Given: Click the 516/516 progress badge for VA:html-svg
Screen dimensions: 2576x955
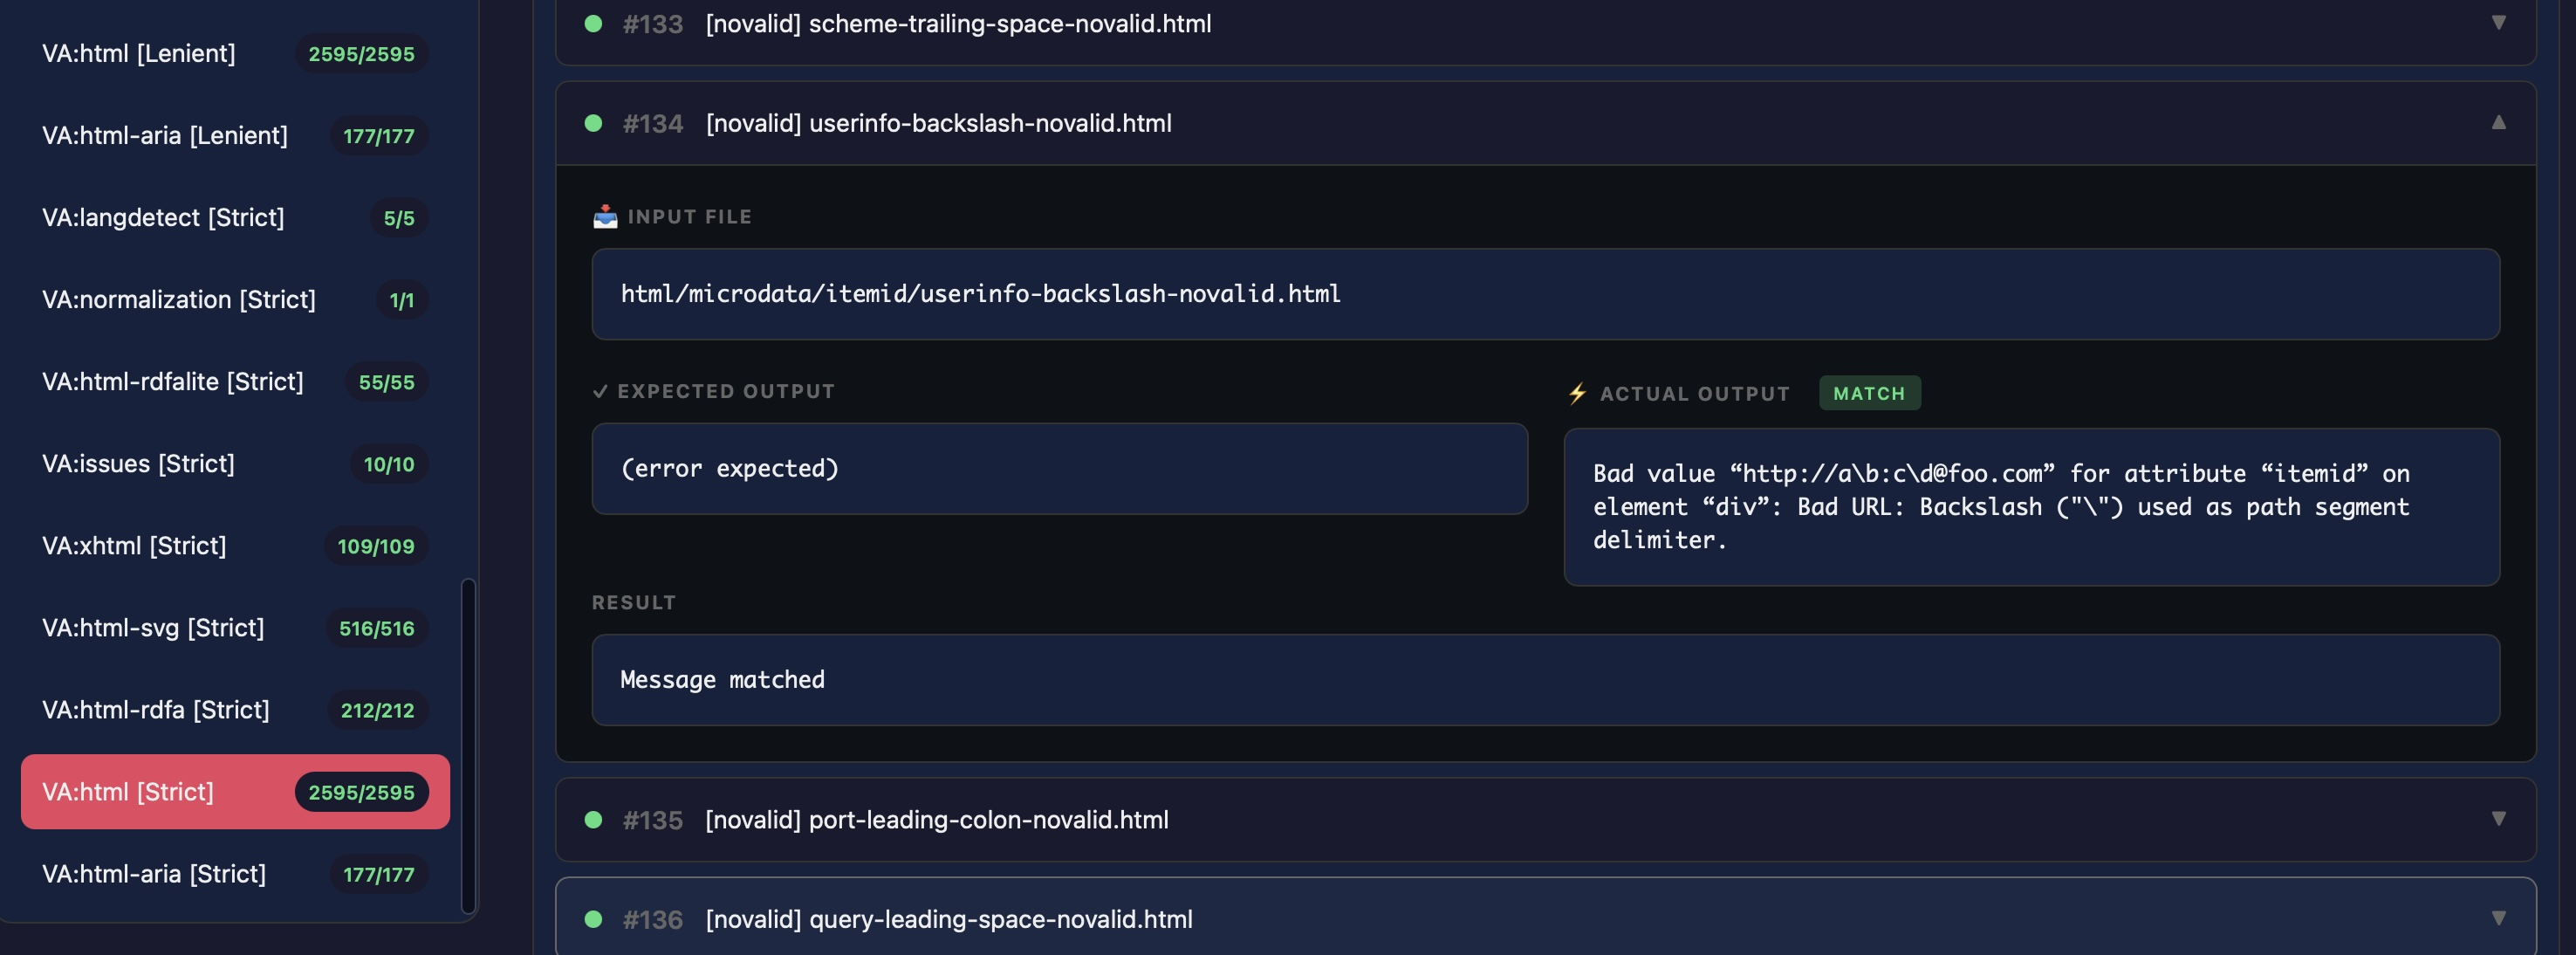Looking at the screenshot, I should [x=376, y=629].
